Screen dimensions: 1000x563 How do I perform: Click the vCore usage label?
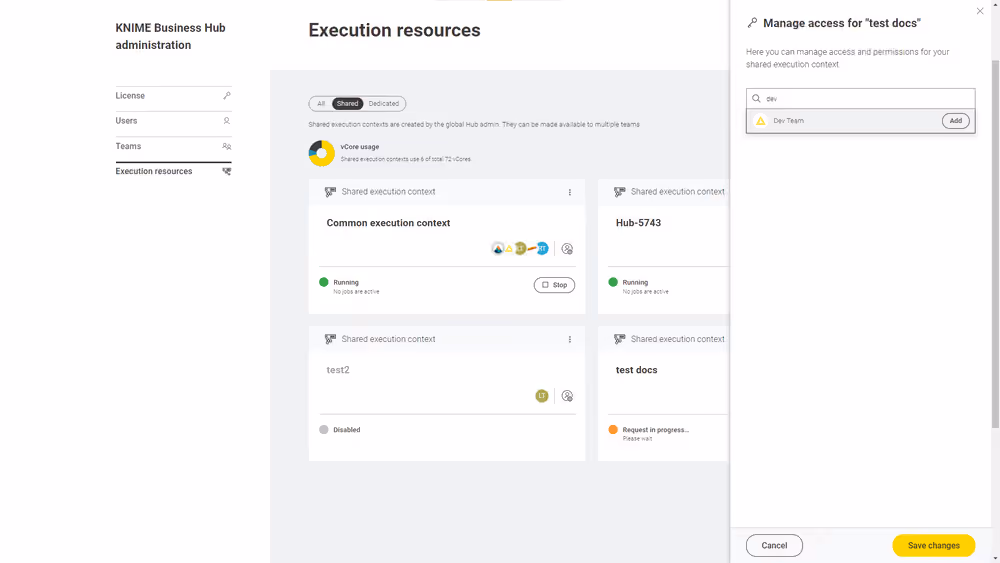(x=360, y=147)
